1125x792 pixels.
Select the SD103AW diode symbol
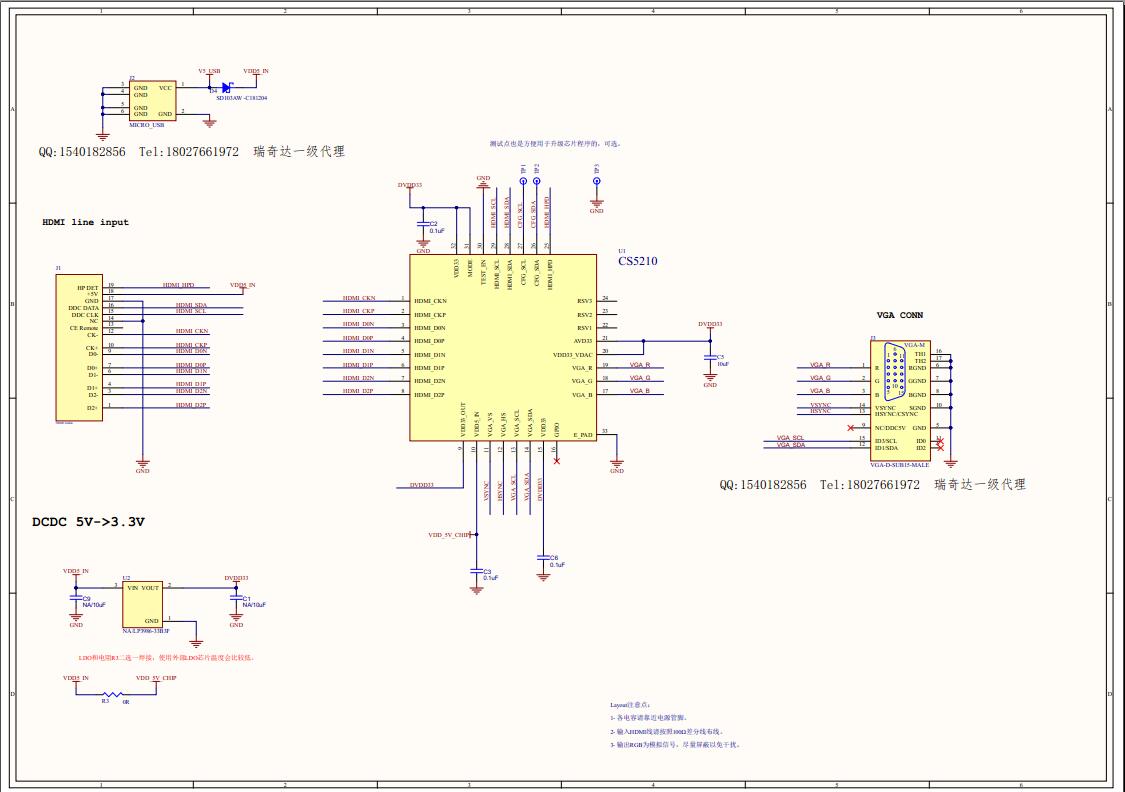pos(226,88)
